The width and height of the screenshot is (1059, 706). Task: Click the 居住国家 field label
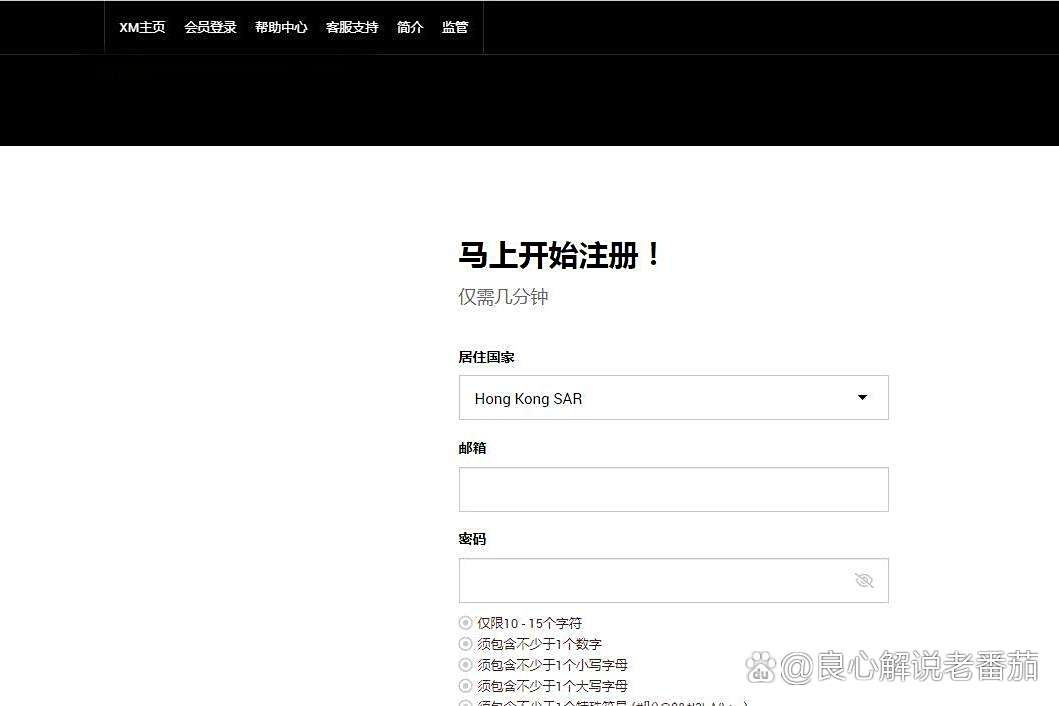486,357
